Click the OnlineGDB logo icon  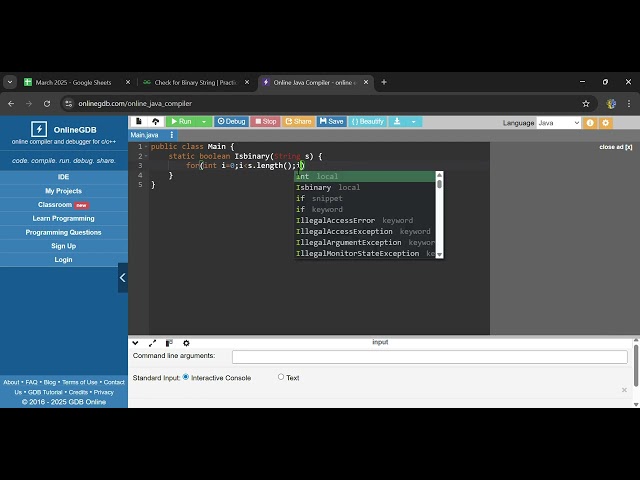[39, 129]
